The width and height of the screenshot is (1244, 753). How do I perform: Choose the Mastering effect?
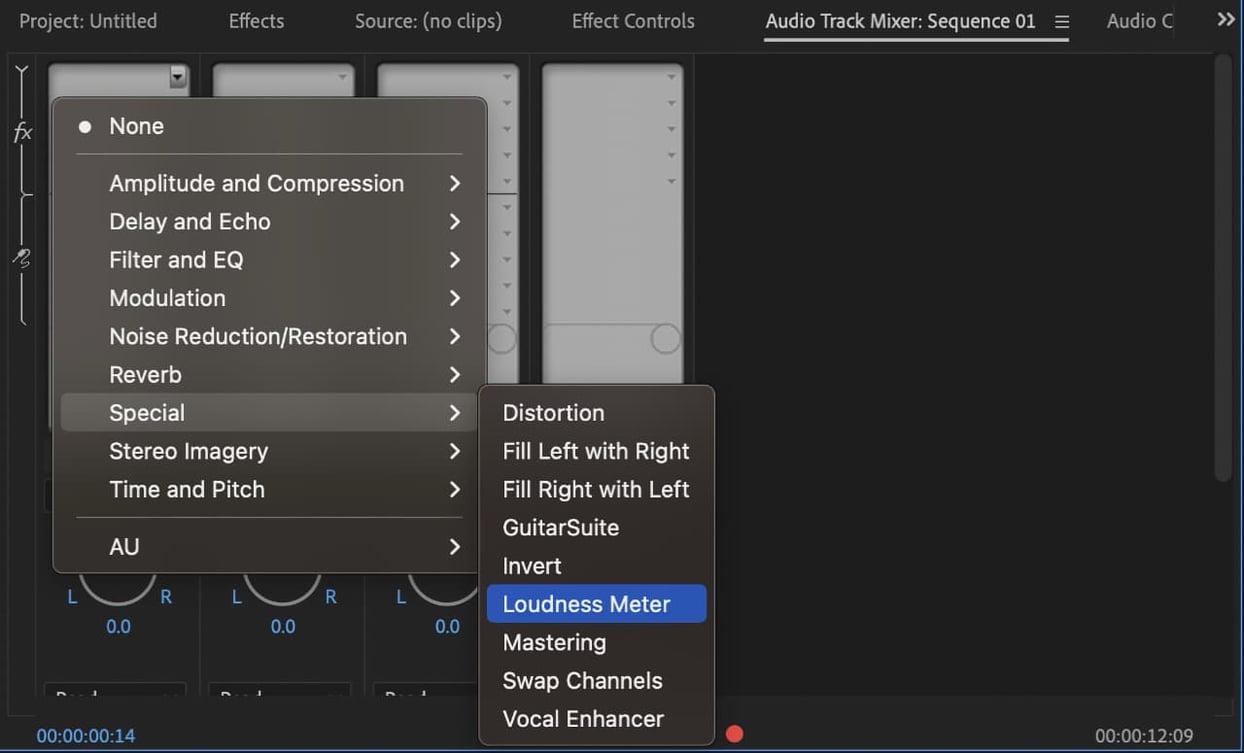555,642
